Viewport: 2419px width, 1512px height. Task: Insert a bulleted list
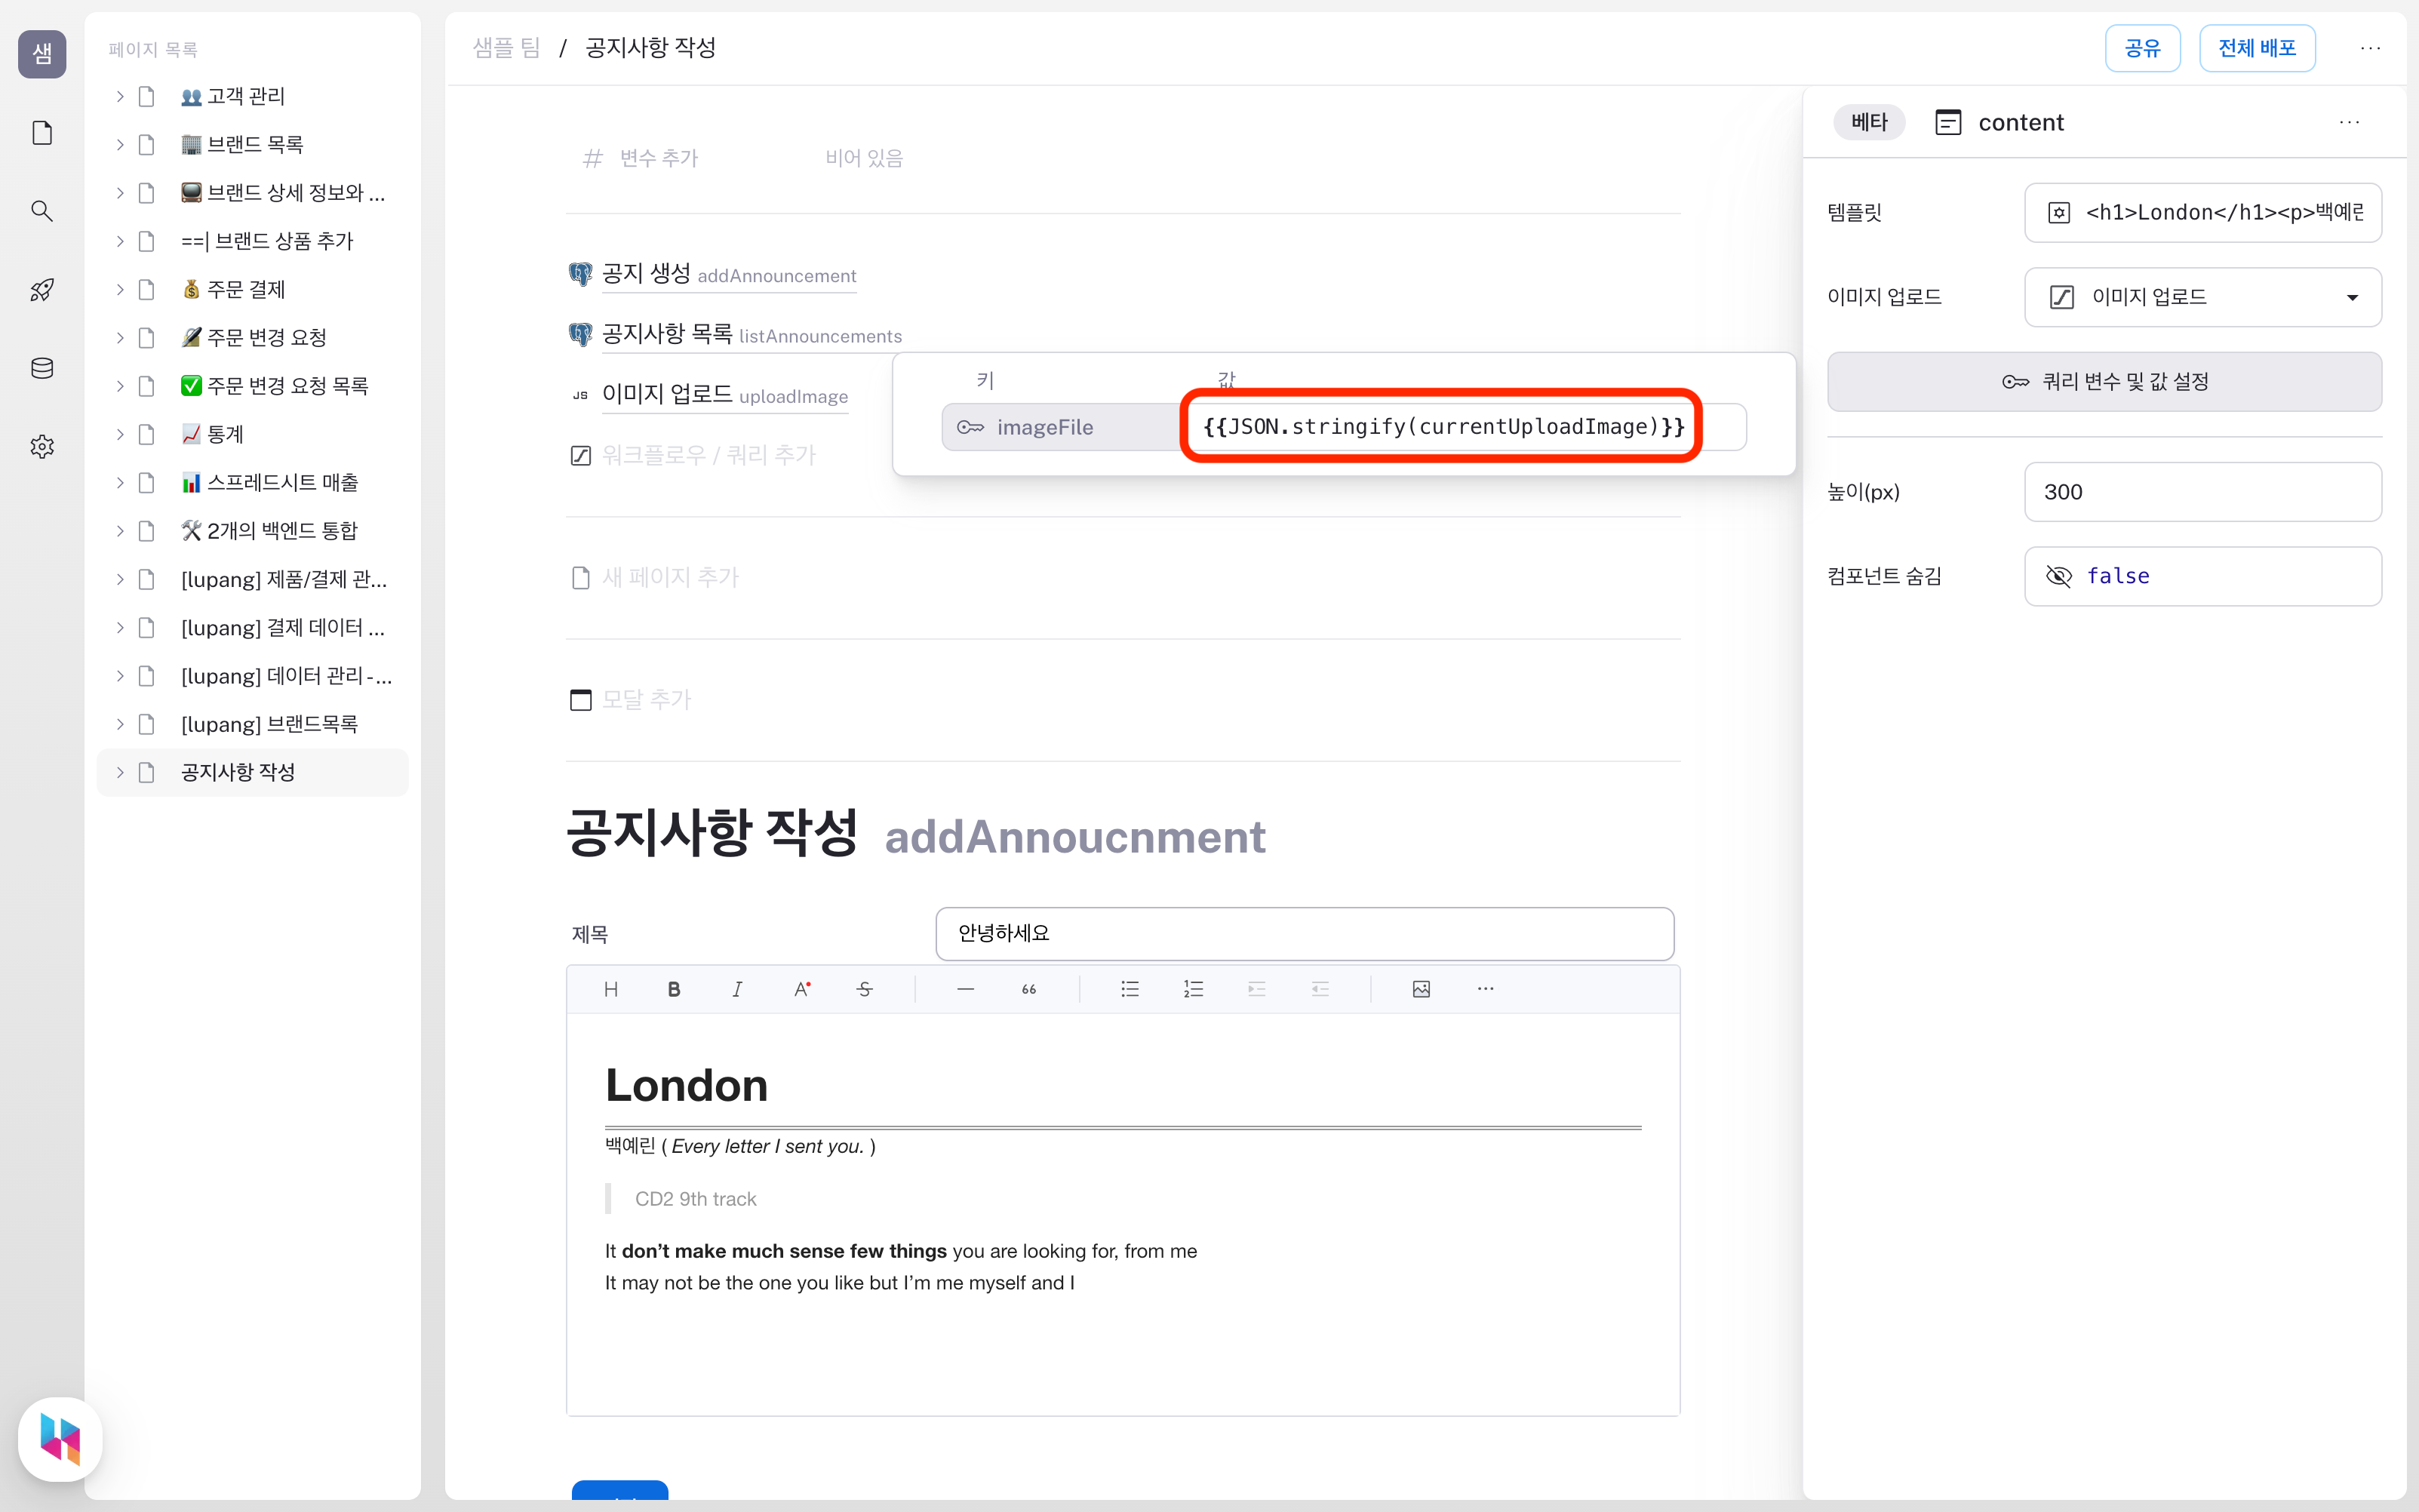(1130, 989)
